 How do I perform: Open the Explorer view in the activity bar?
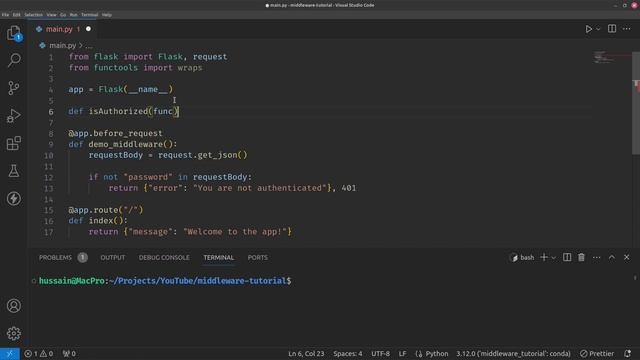pyautogui.click(x=13, y=33)
